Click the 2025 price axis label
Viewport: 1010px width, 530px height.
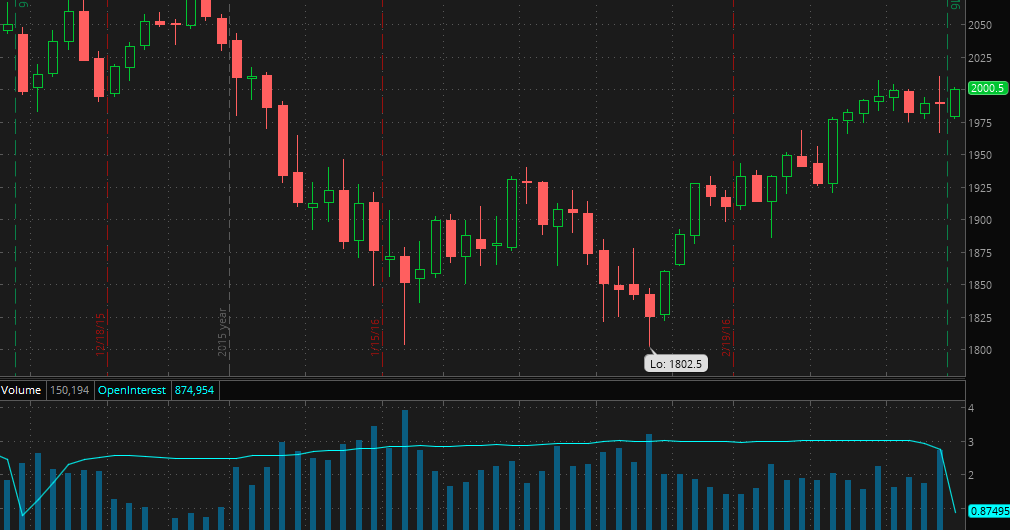pos(980,58)
